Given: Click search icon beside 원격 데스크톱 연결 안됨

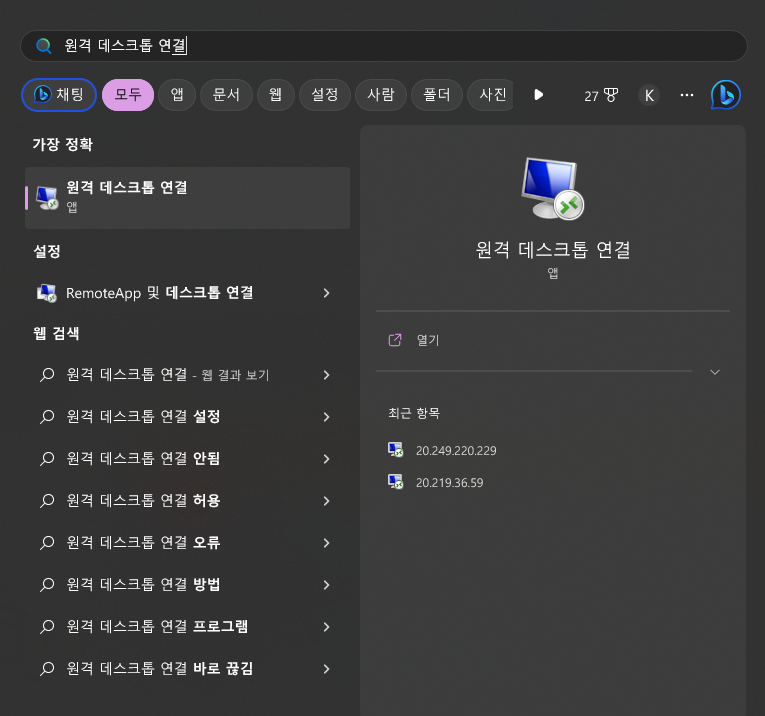Looking at the screenshot, I should tap(47, 458).
